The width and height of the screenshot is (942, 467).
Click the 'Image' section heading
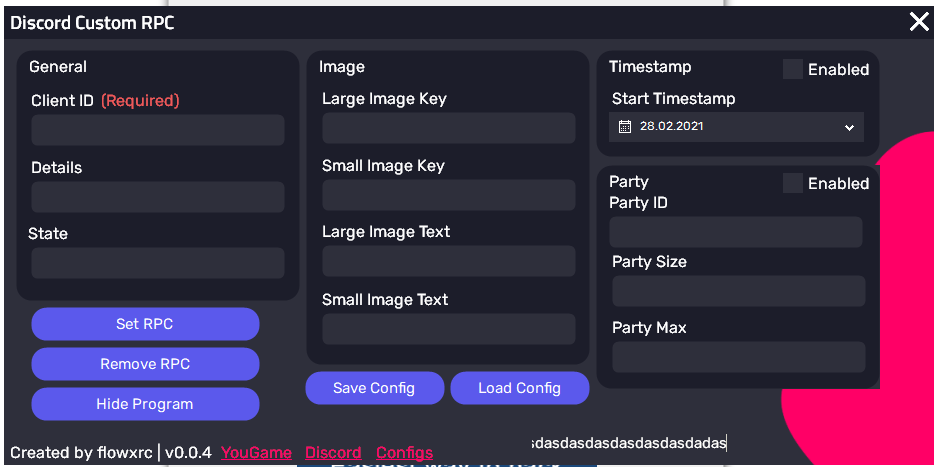tap(342, 67)
